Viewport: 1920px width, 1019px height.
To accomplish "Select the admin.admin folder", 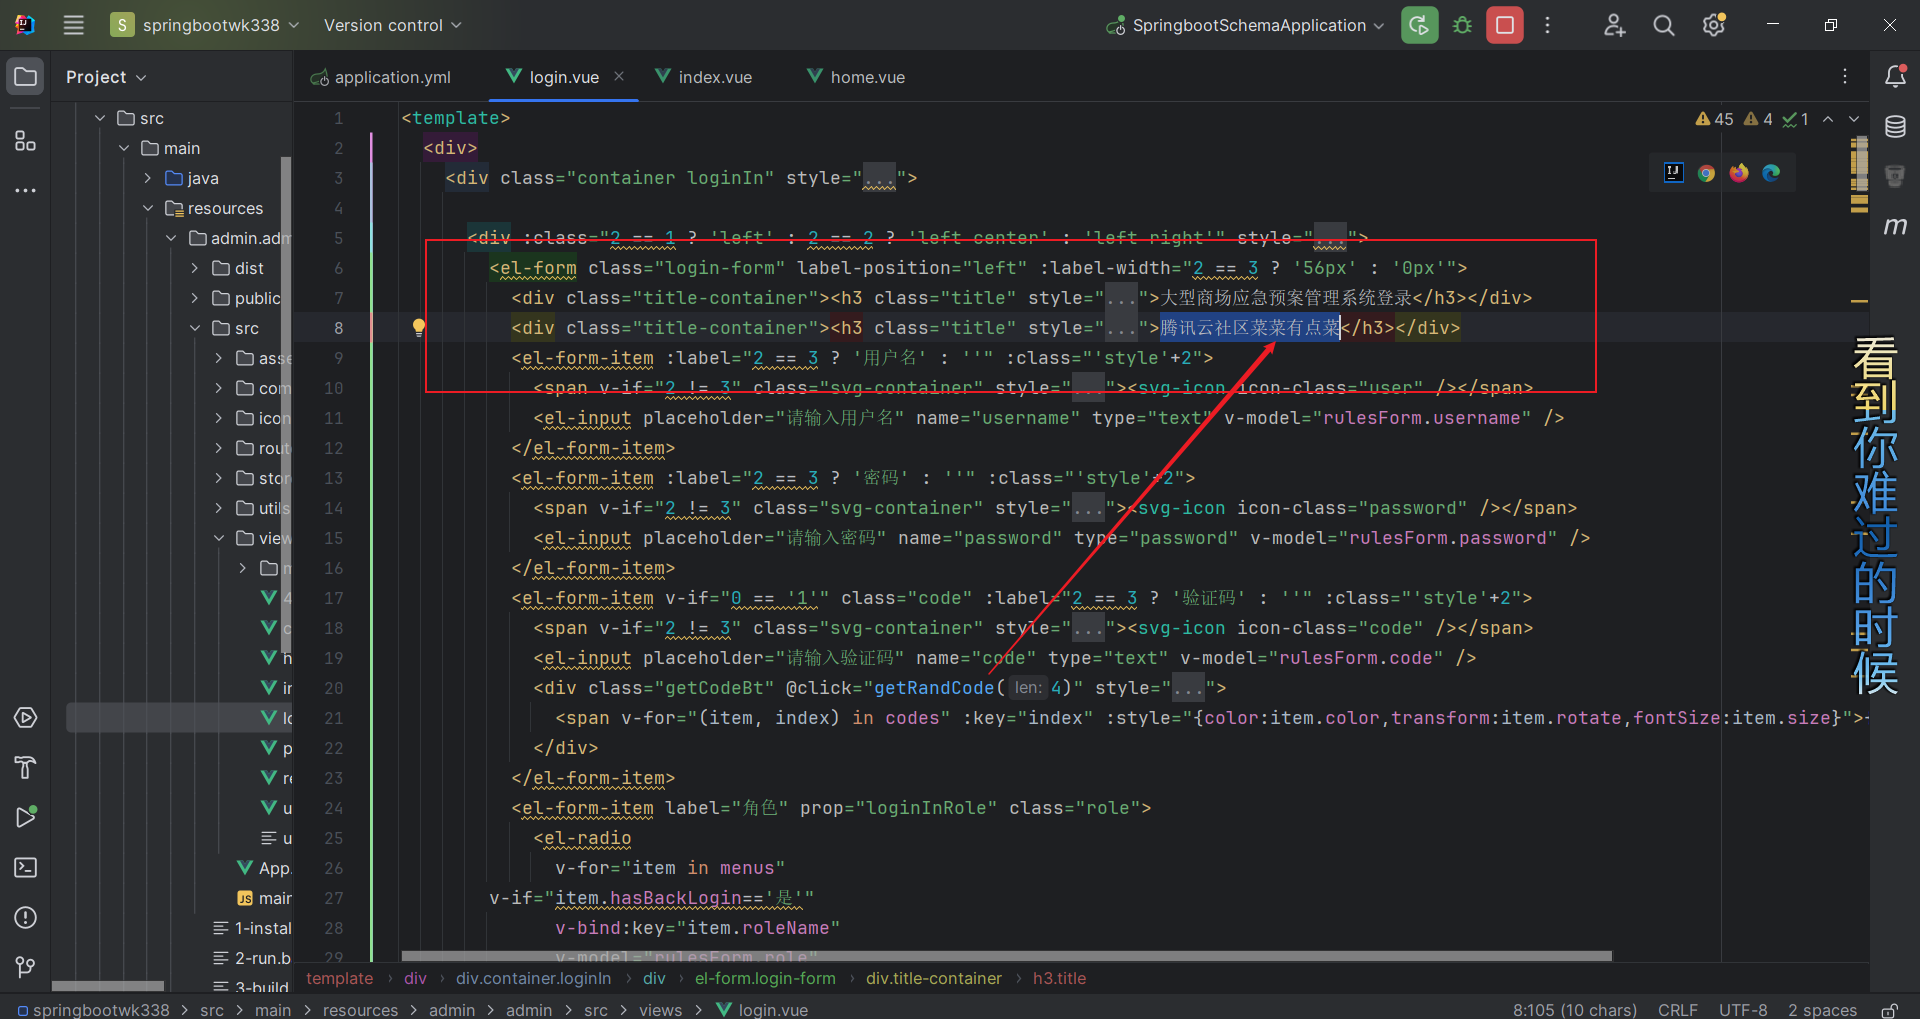I will coord(239,238).
